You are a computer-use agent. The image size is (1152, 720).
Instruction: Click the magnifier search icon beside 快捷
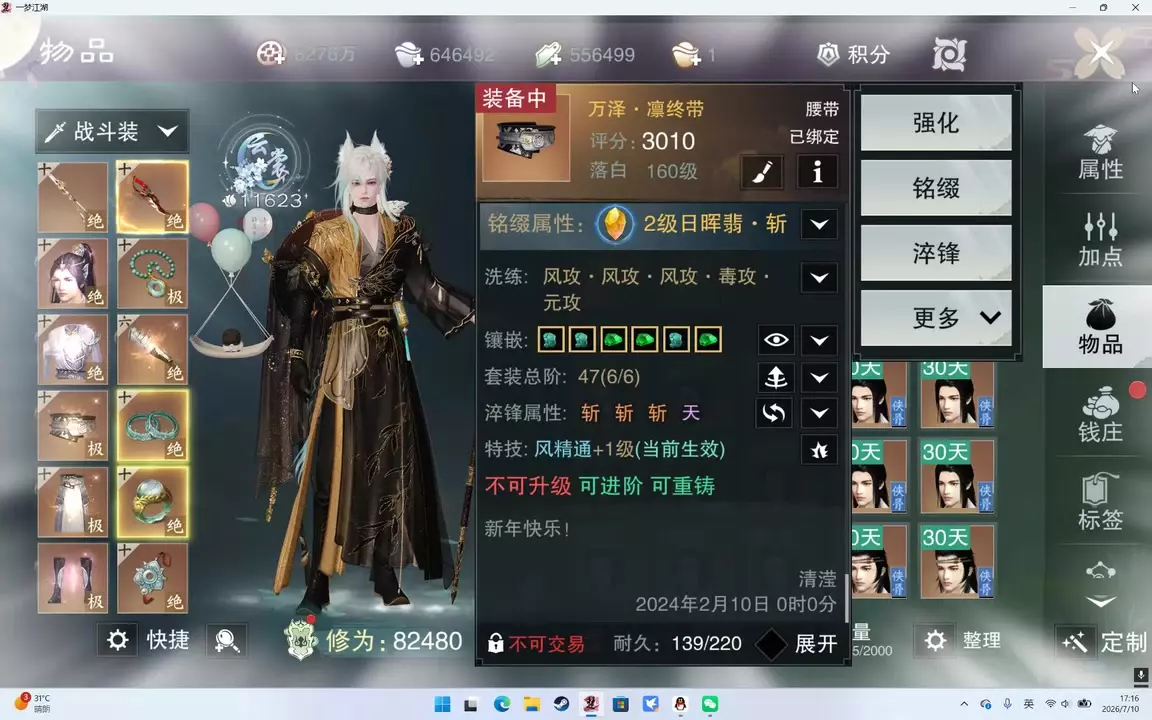click(227, 641)
